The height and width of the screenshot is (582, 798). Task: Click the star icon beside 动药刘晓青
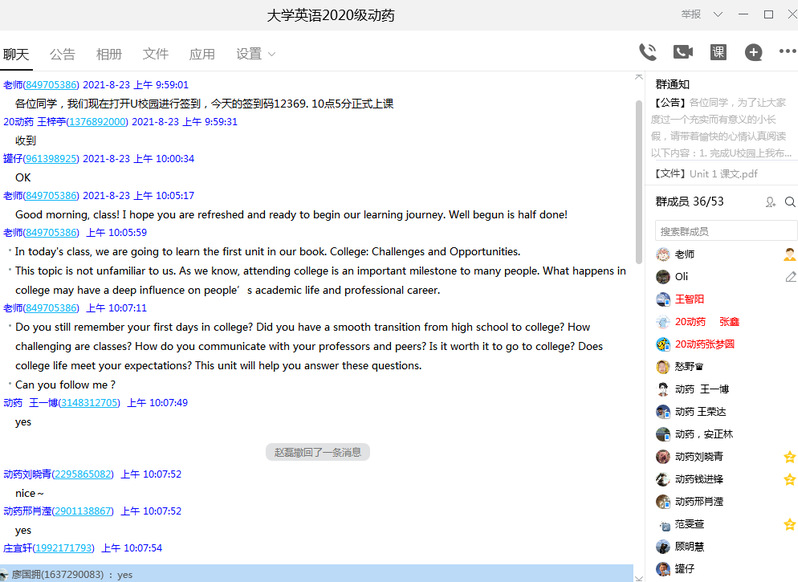click(x=790, y=457)
